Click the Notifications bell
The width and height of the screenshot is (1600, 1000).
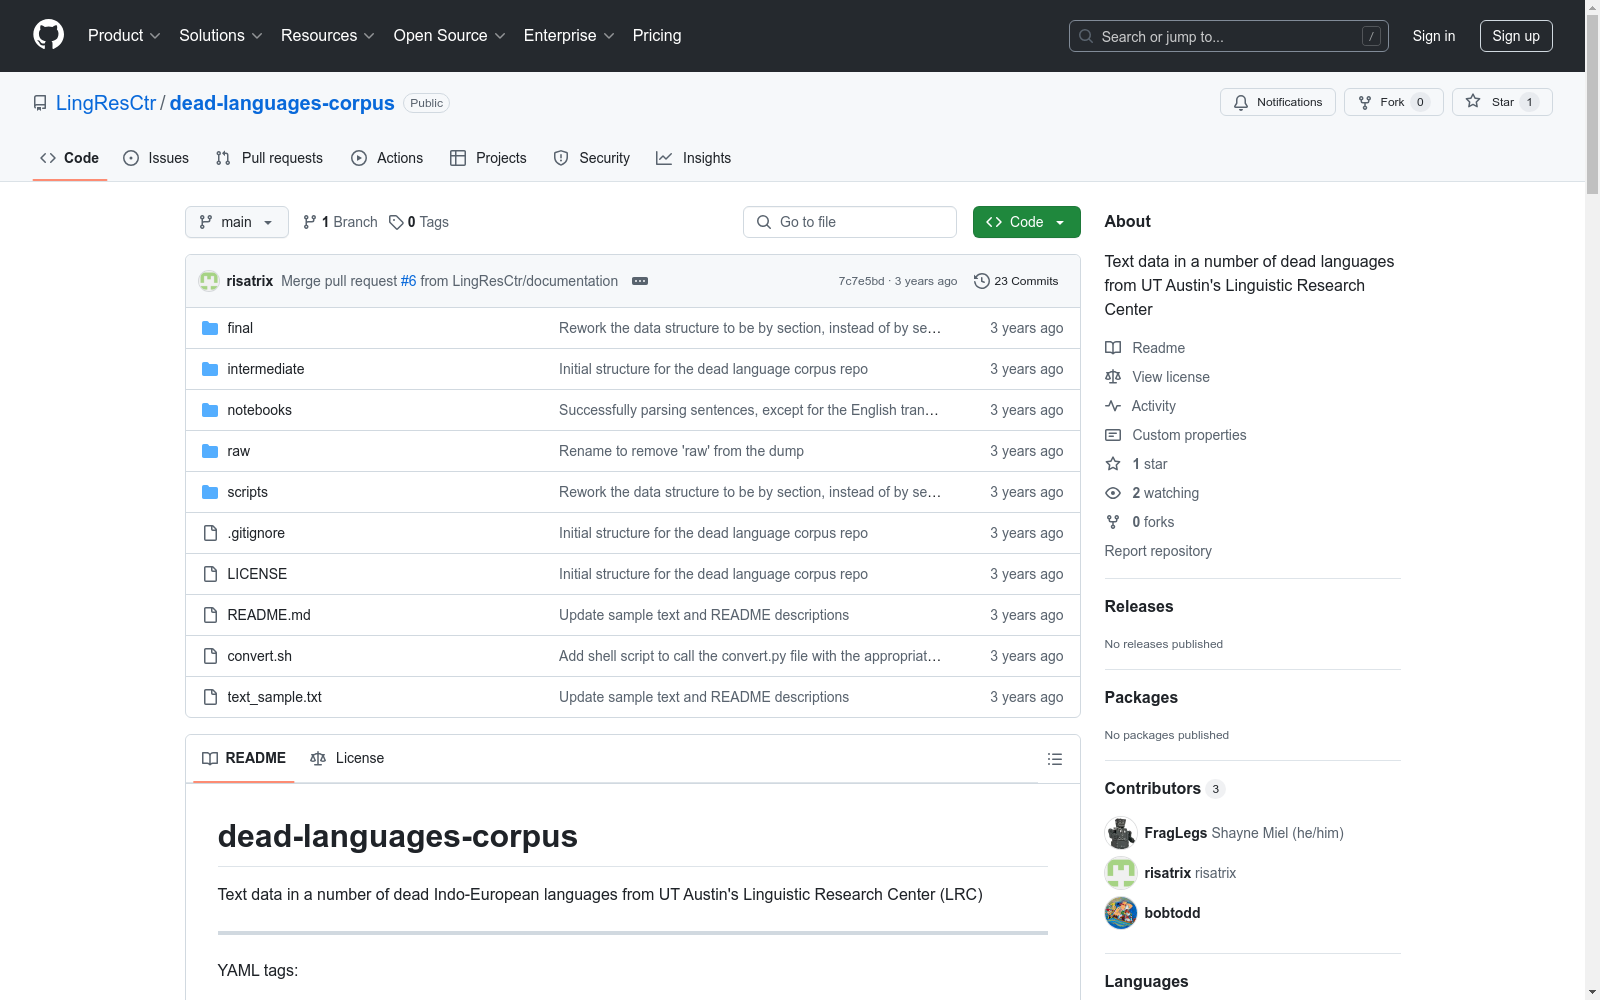(x=1277, y=102)
